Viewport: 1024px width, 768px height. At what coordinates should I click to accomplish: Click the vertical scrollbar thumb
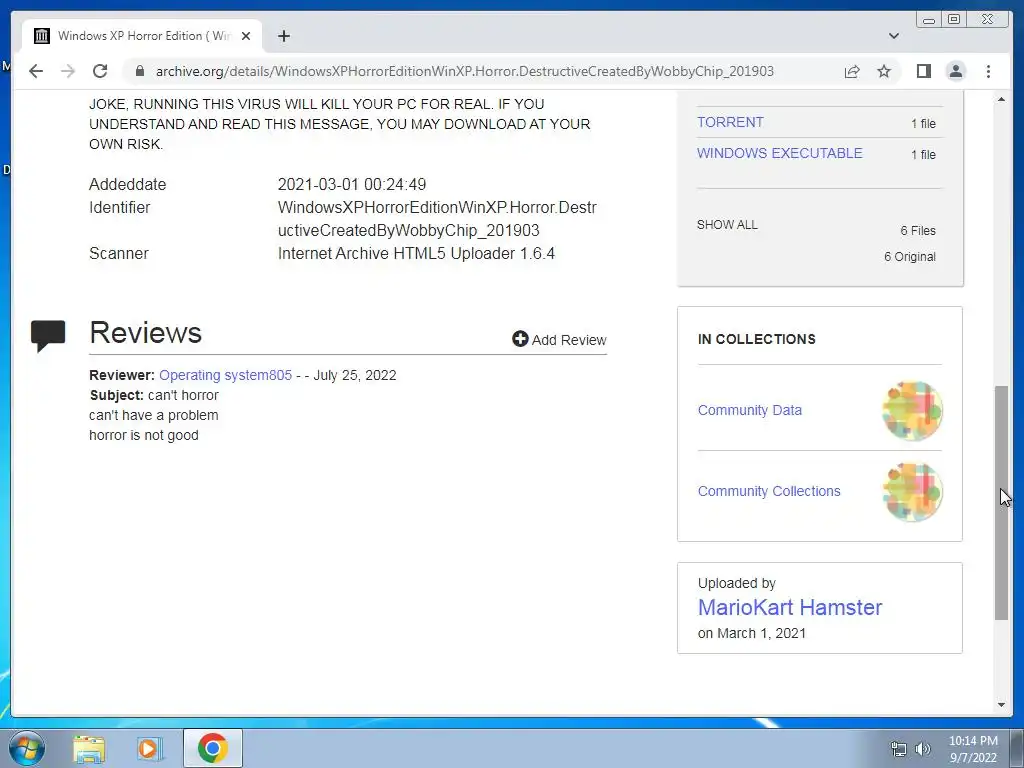(1001, 503)
